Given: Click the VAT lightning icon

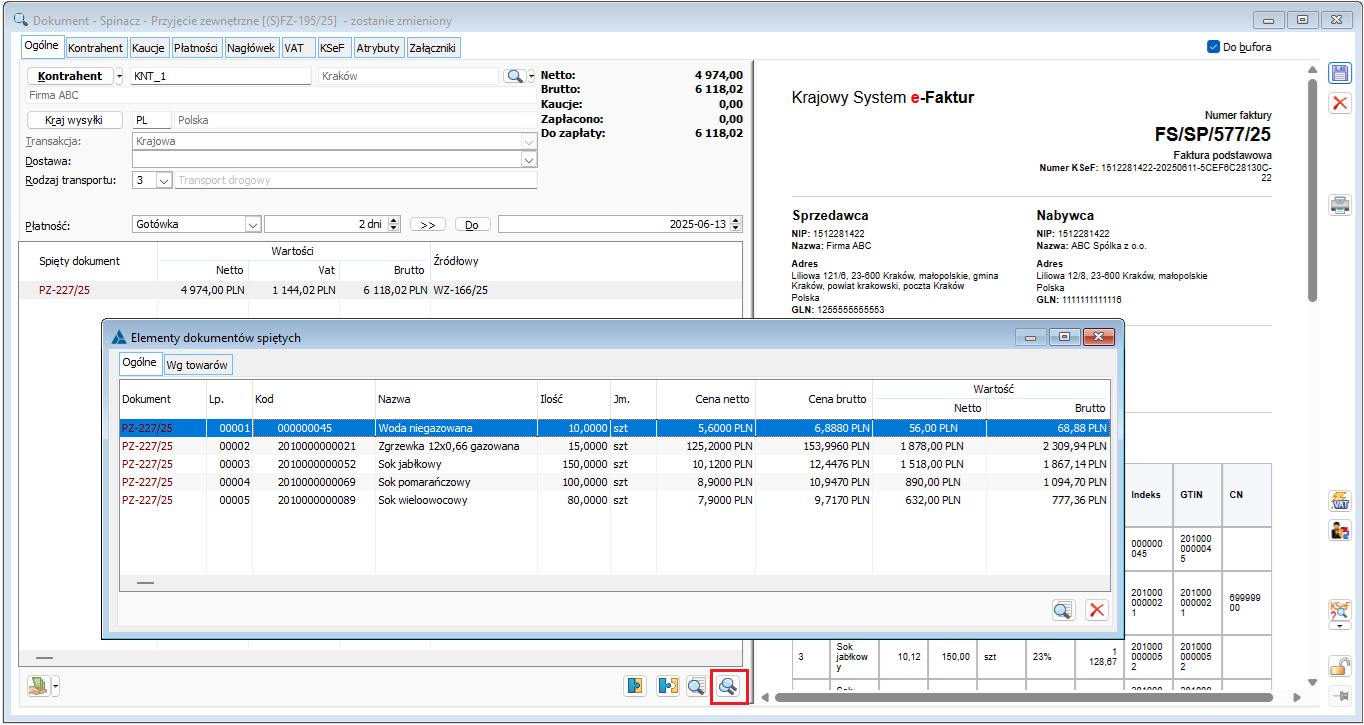Looking at the screenshot, I should pos(1339,500).
